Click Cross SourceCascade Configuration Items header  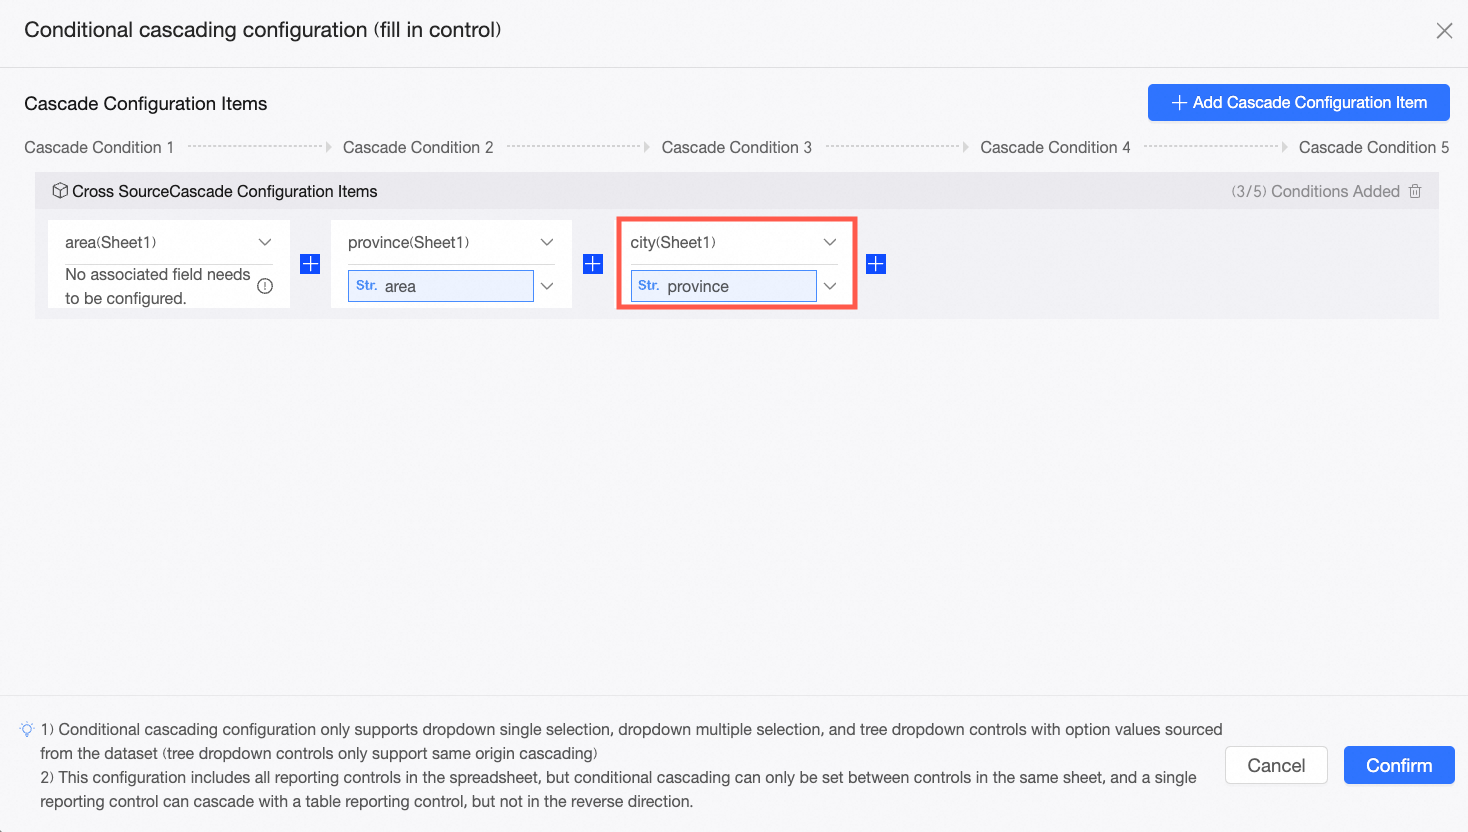(225, 191)
